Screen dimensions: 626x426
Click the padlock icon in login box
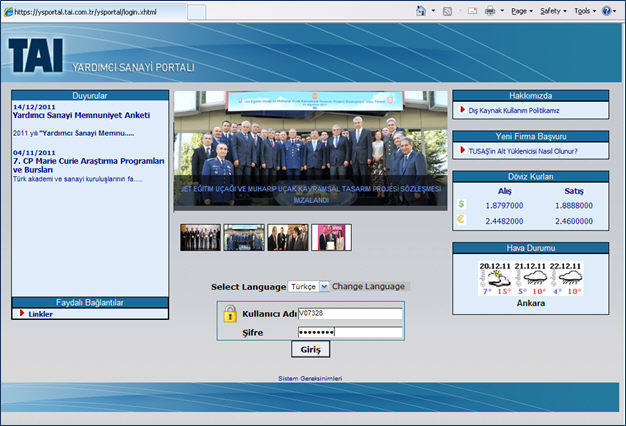point(230,314)
